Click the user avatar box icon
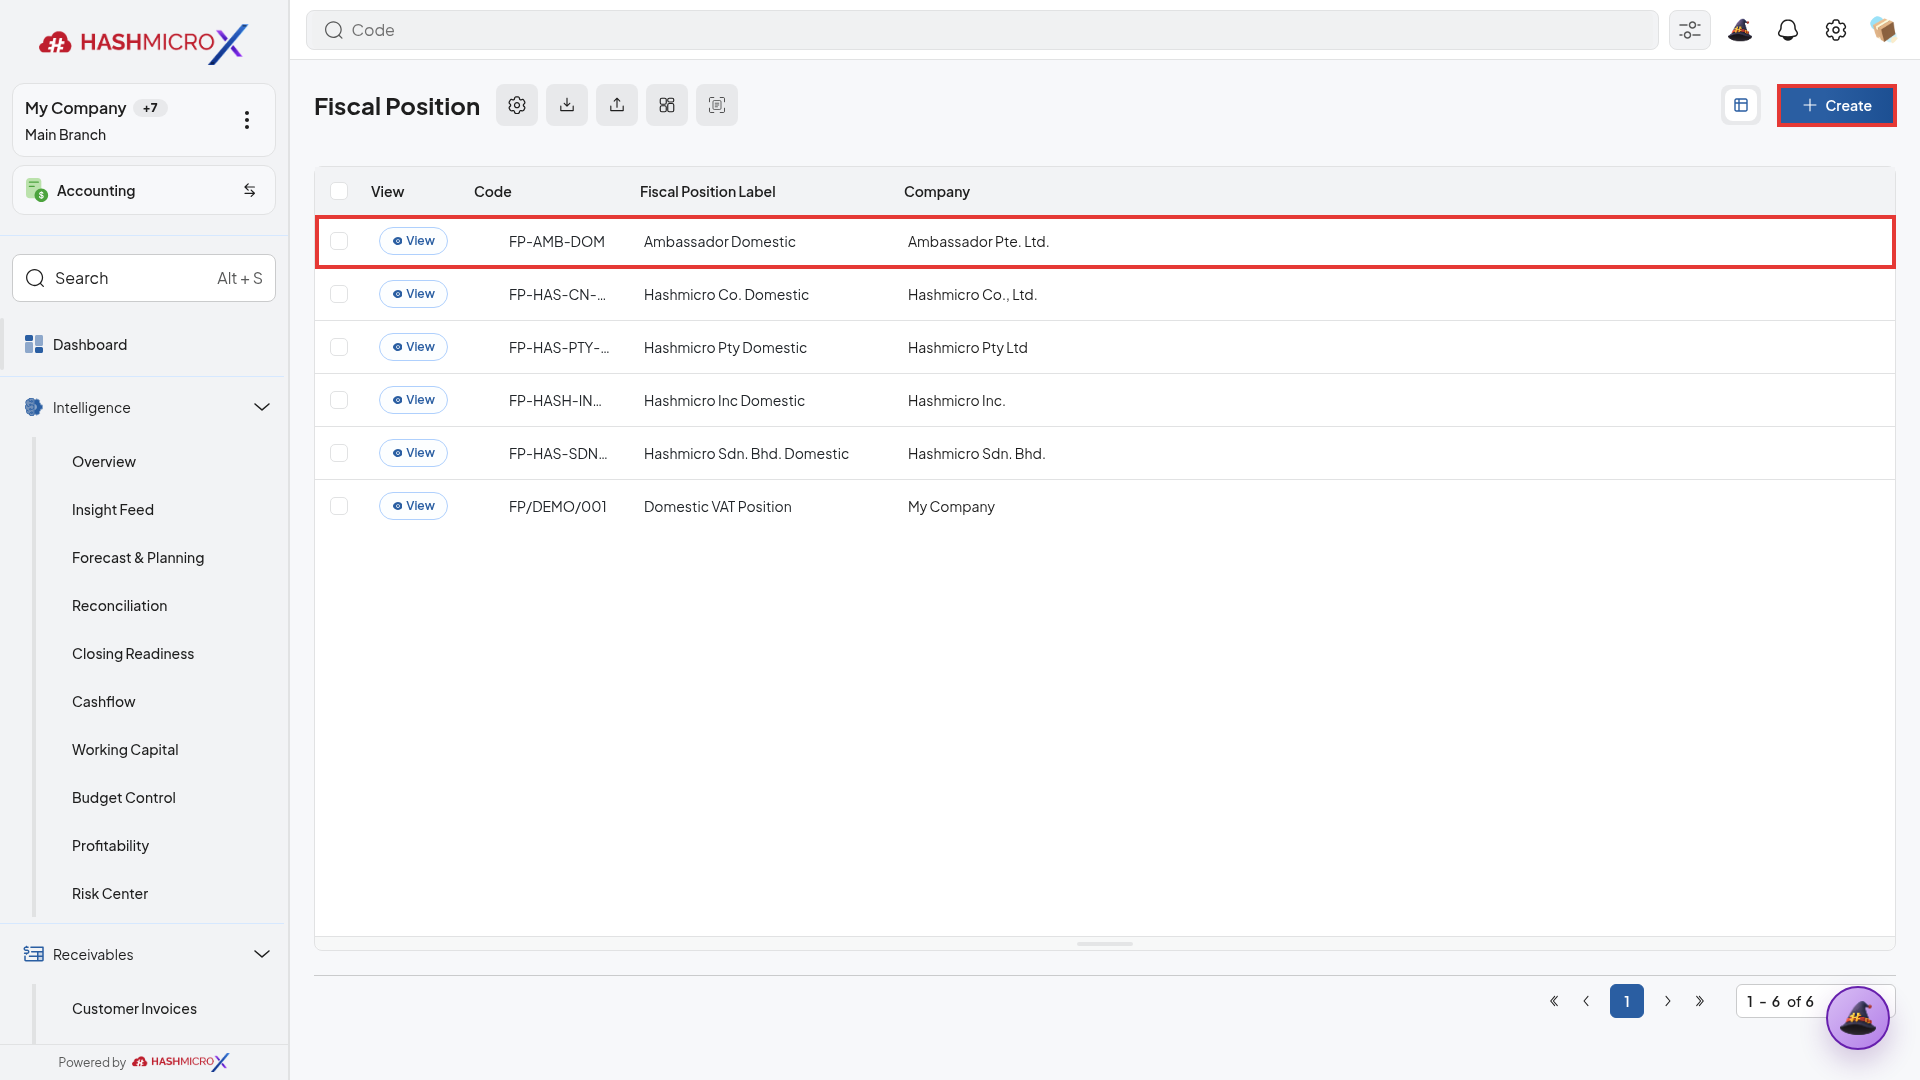The height and width of the screenshot is (1080, 1920). pos(1884,30)
